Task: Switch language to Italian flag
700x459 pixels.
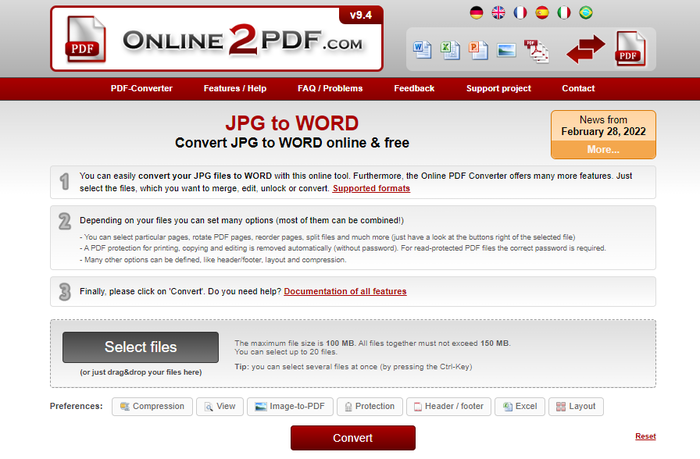Action: point(564,13)
